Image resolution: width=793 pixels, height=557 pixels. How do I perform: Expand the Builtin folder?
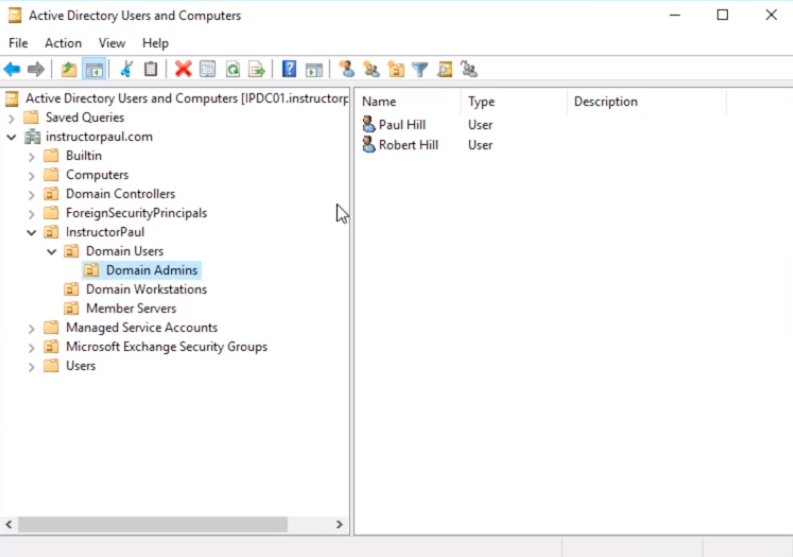(x=31, y=156)
